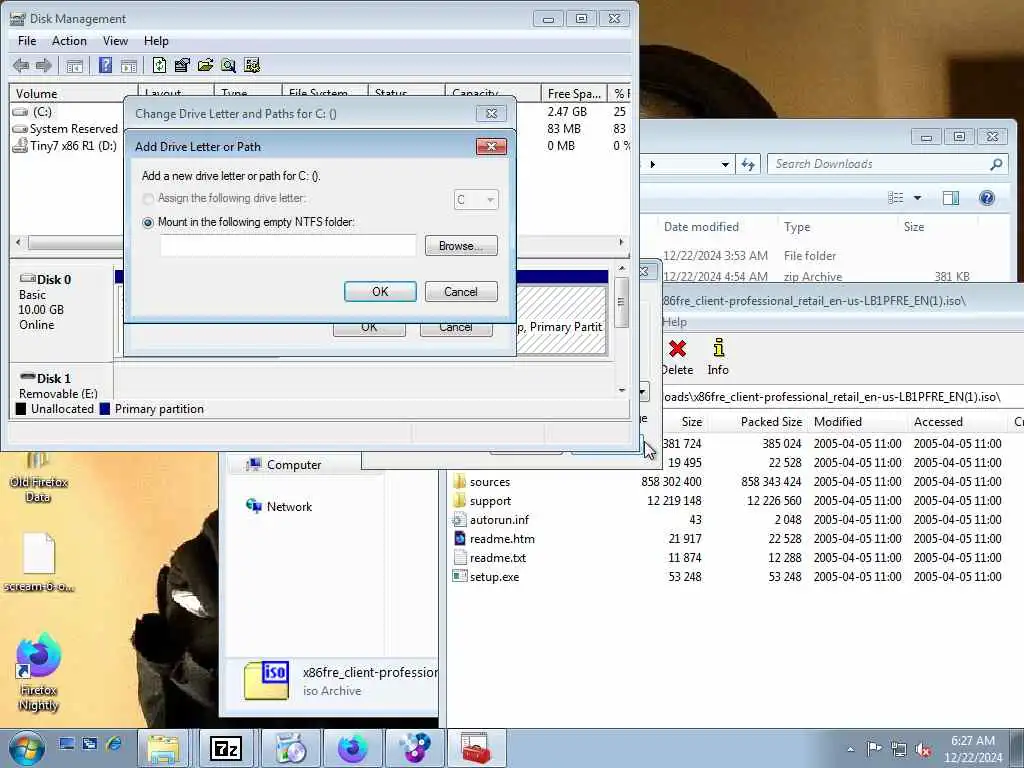Open the Action menu in Disk Management
The height and width of the screenshot is (768, 1024).
(69, 40)
